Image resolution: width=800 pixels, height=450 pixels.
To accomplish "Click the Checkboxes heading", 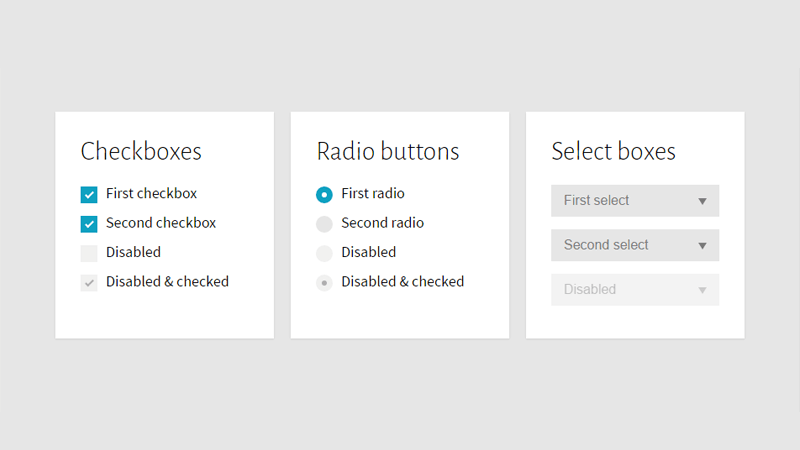I will click(141, 152).
